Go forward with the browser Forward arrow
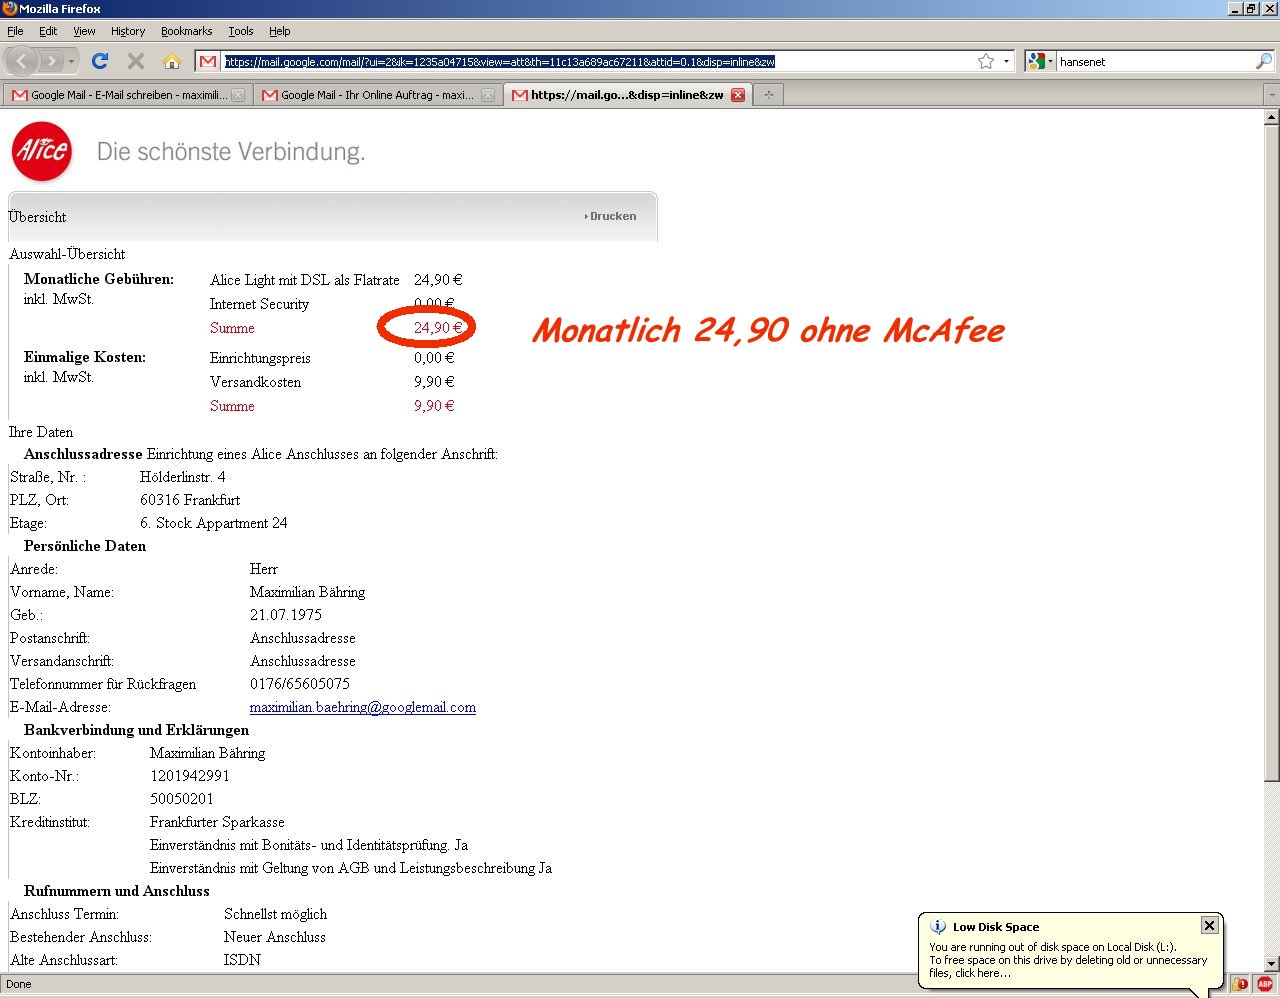 pos(51,62)
